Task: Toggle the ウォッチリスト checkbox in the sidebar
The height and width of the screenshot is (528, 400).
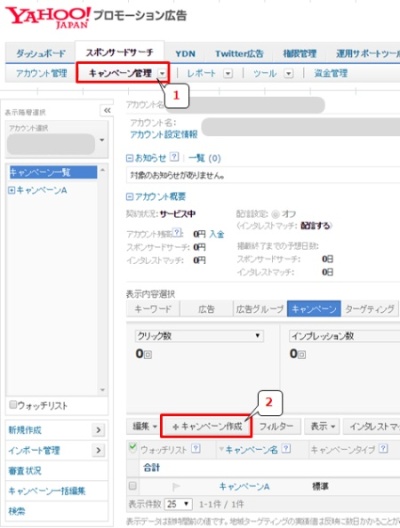Action: [x=13, y=404]
